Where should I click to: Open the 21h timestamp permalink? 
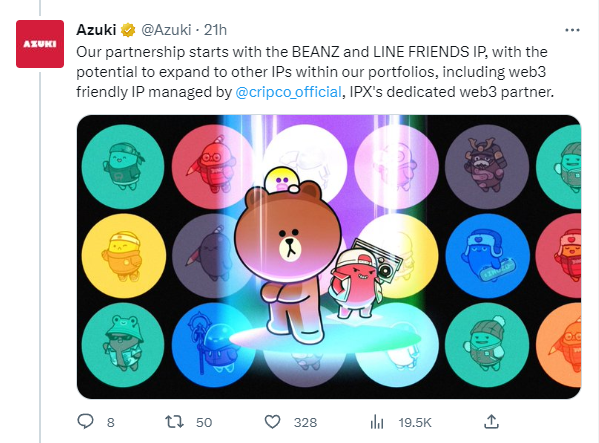[215, 30]
